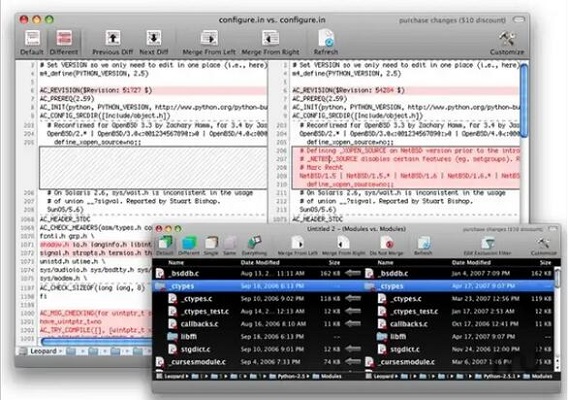Click left AC_PREREQ(2.59) line

click(67, 99)
